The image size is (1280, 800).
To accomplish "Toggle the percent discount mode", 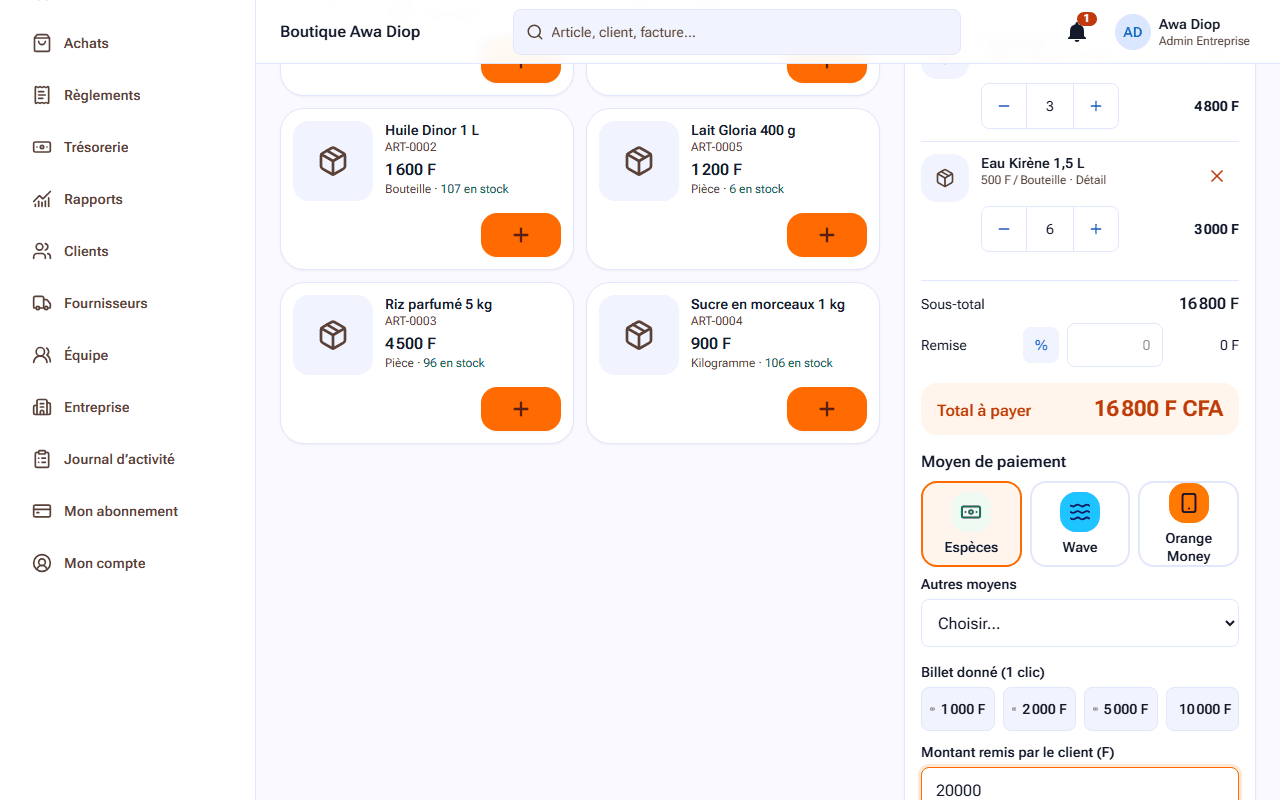I will (x=1041, y=345).
